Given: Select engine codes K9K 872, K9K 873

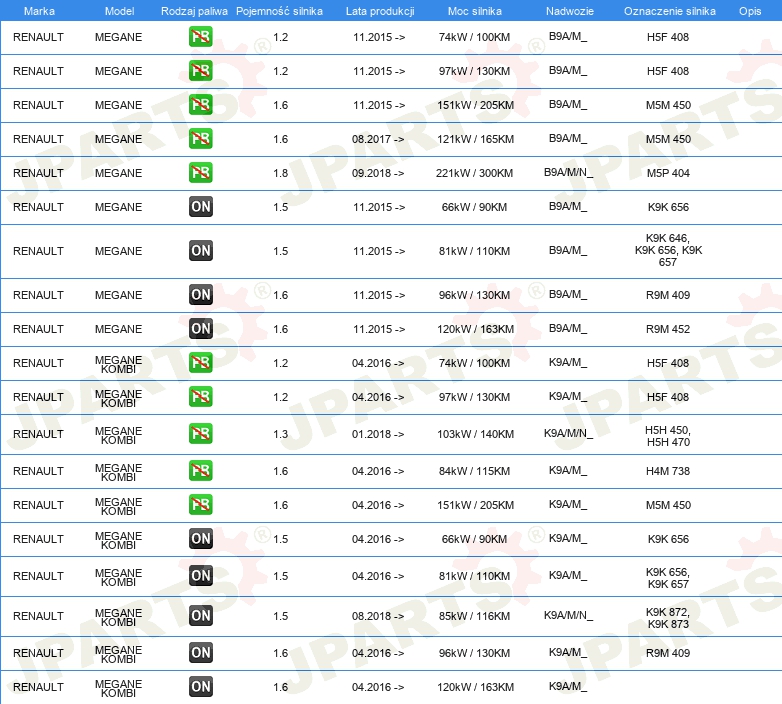Looking at the screenshot, I should 668,618.
